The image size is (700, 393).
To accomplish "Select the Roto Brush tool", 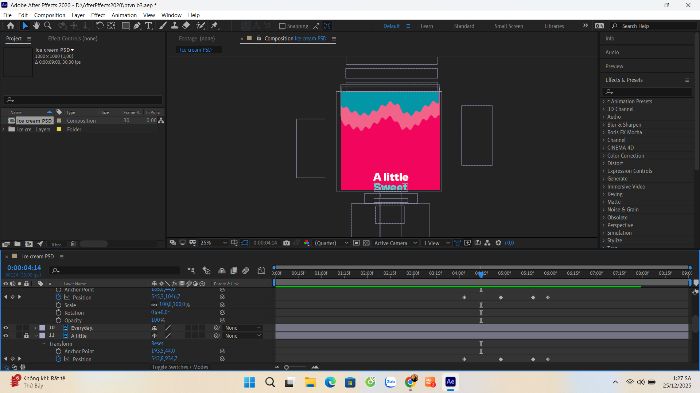I will coord(201,26).
